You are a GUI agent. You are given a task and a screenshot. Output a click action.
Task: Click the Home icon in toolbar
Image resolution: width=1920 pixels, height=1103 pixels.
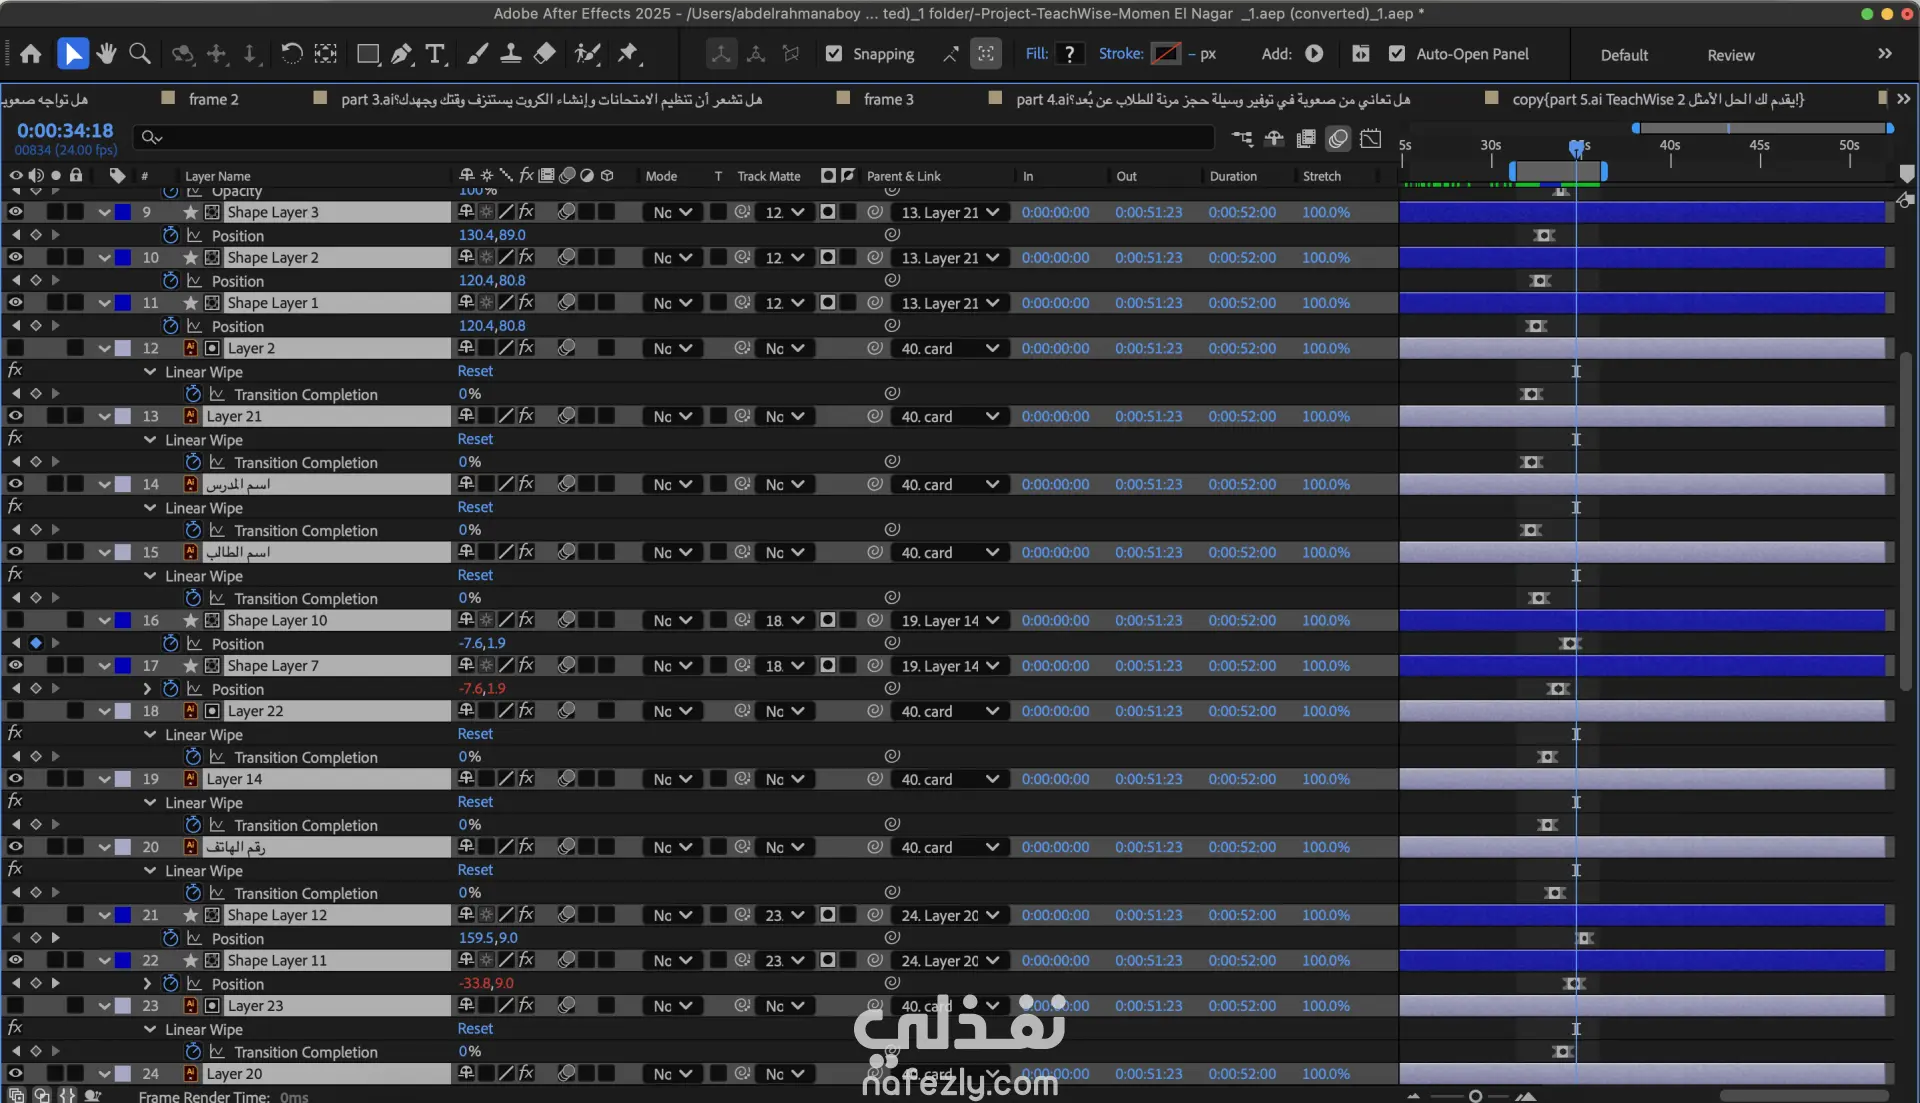click(x=31, y=54)
